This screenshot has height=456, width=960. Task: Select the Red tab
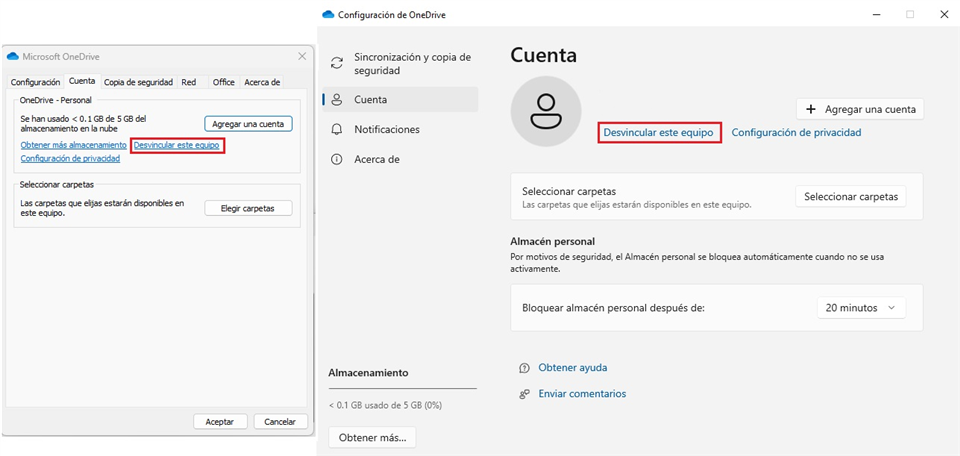click(189, 82)
